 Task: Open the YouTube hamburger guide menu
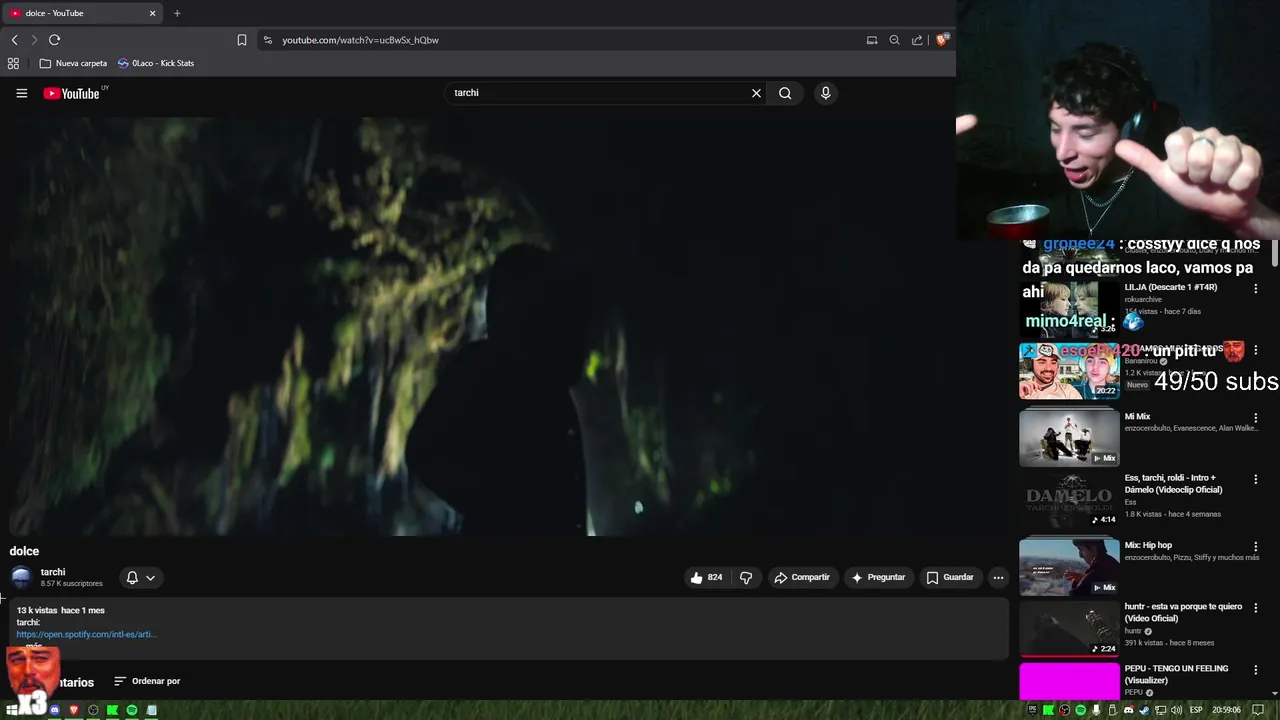pyautogui.click(x=21, y=93)
